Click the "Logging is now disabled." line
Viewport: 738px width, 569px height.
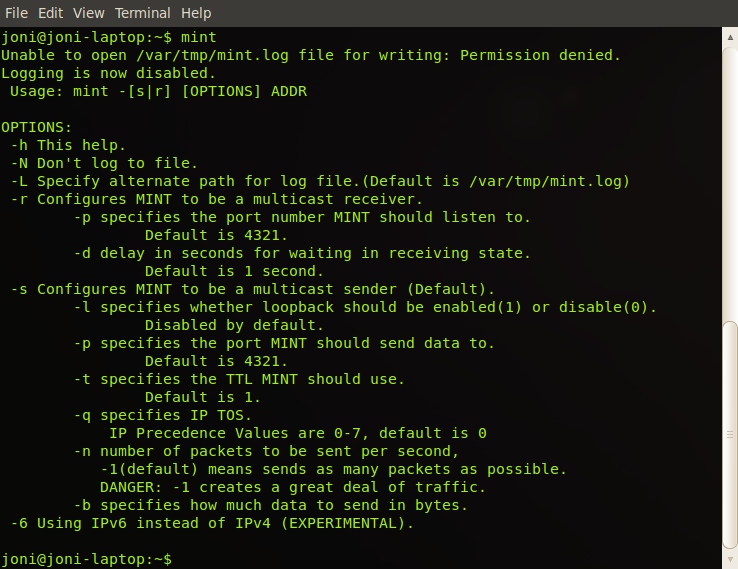(x=108, y=73)
